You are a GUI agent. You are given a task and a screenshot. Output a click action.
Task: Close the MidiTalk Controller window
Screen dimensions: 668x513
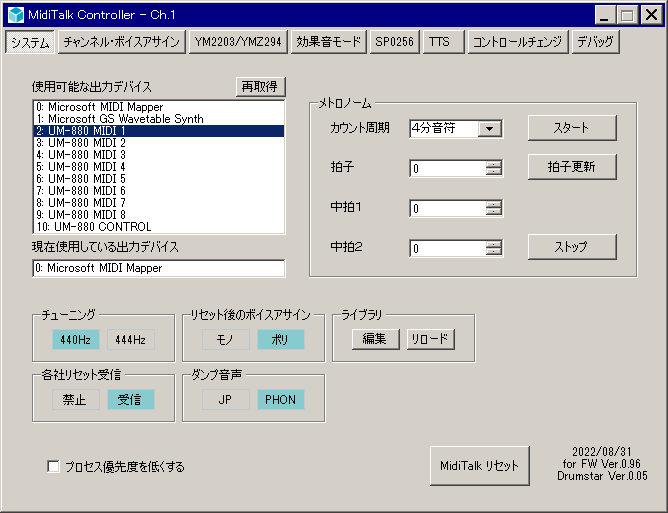[652, 15]
